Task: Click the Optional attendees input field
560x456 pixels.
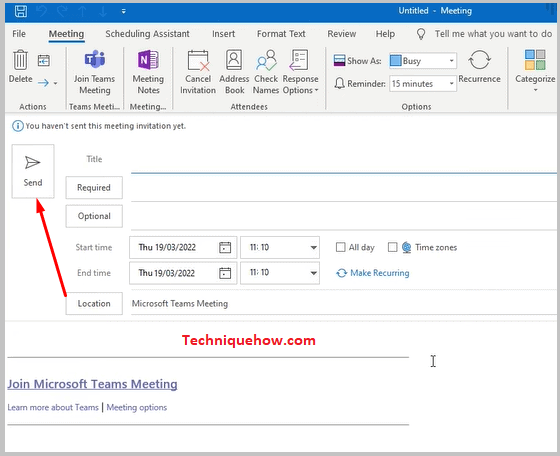Action: point(344,216)
